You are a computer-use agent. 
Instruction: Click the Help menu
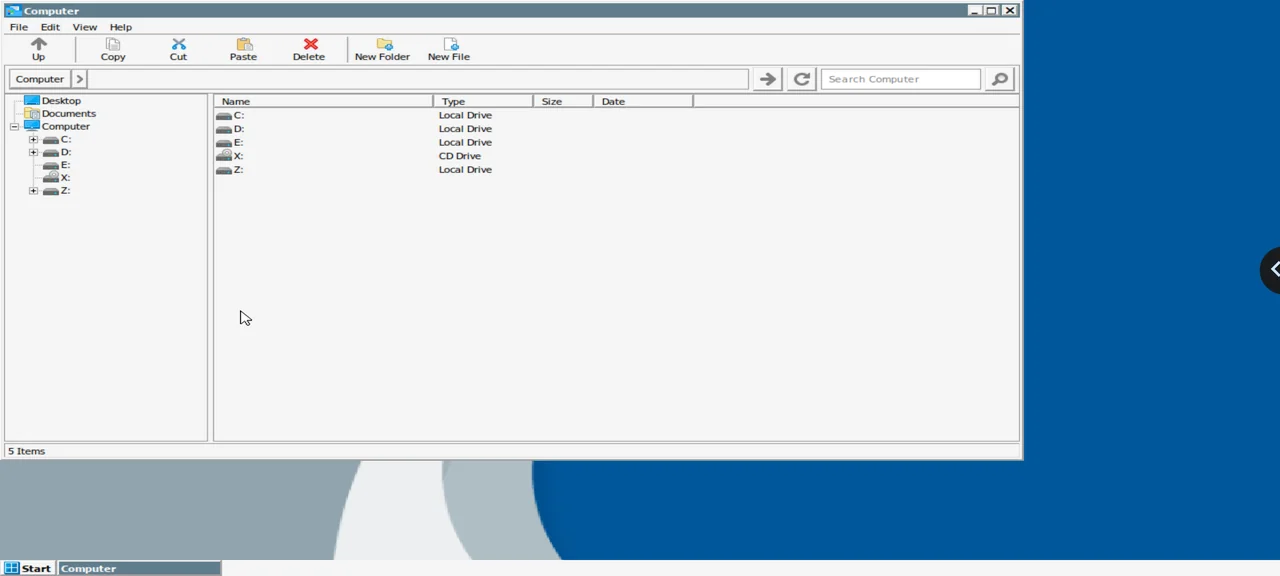(x=120, y=27)
